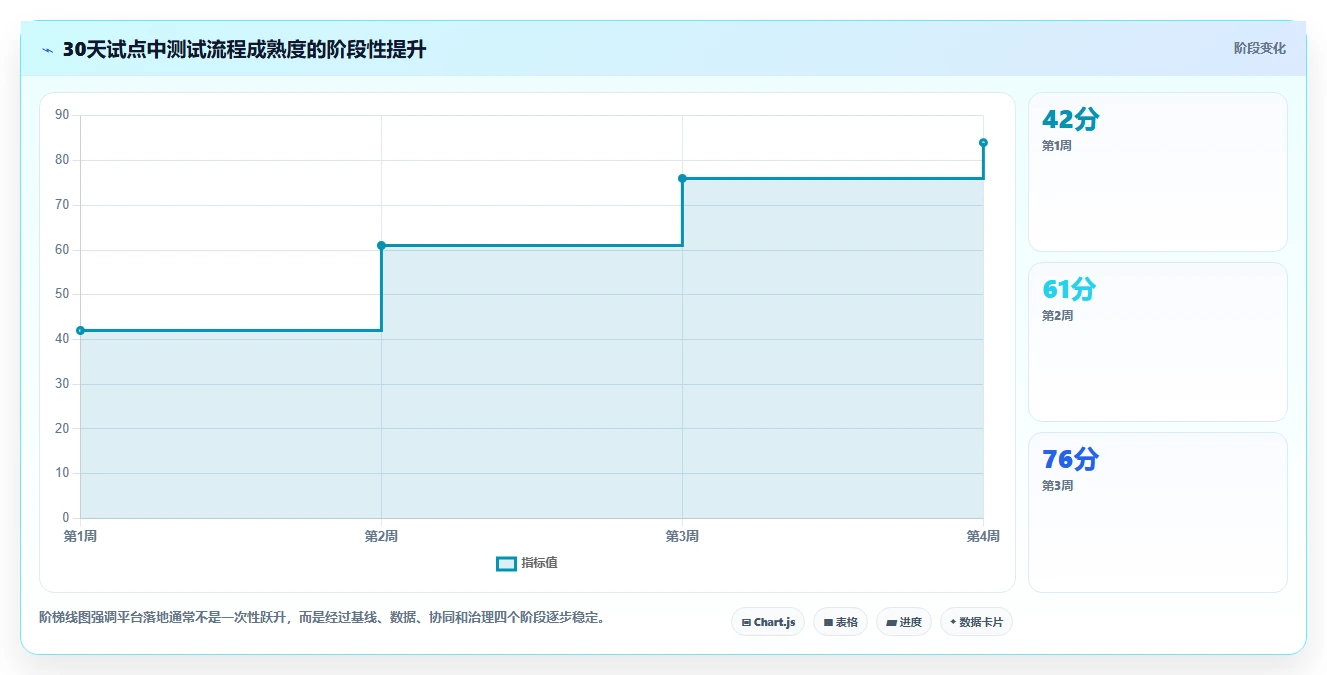Click the 90 y-axis tick label
The image size is (1327, 675).
point(62,115)
